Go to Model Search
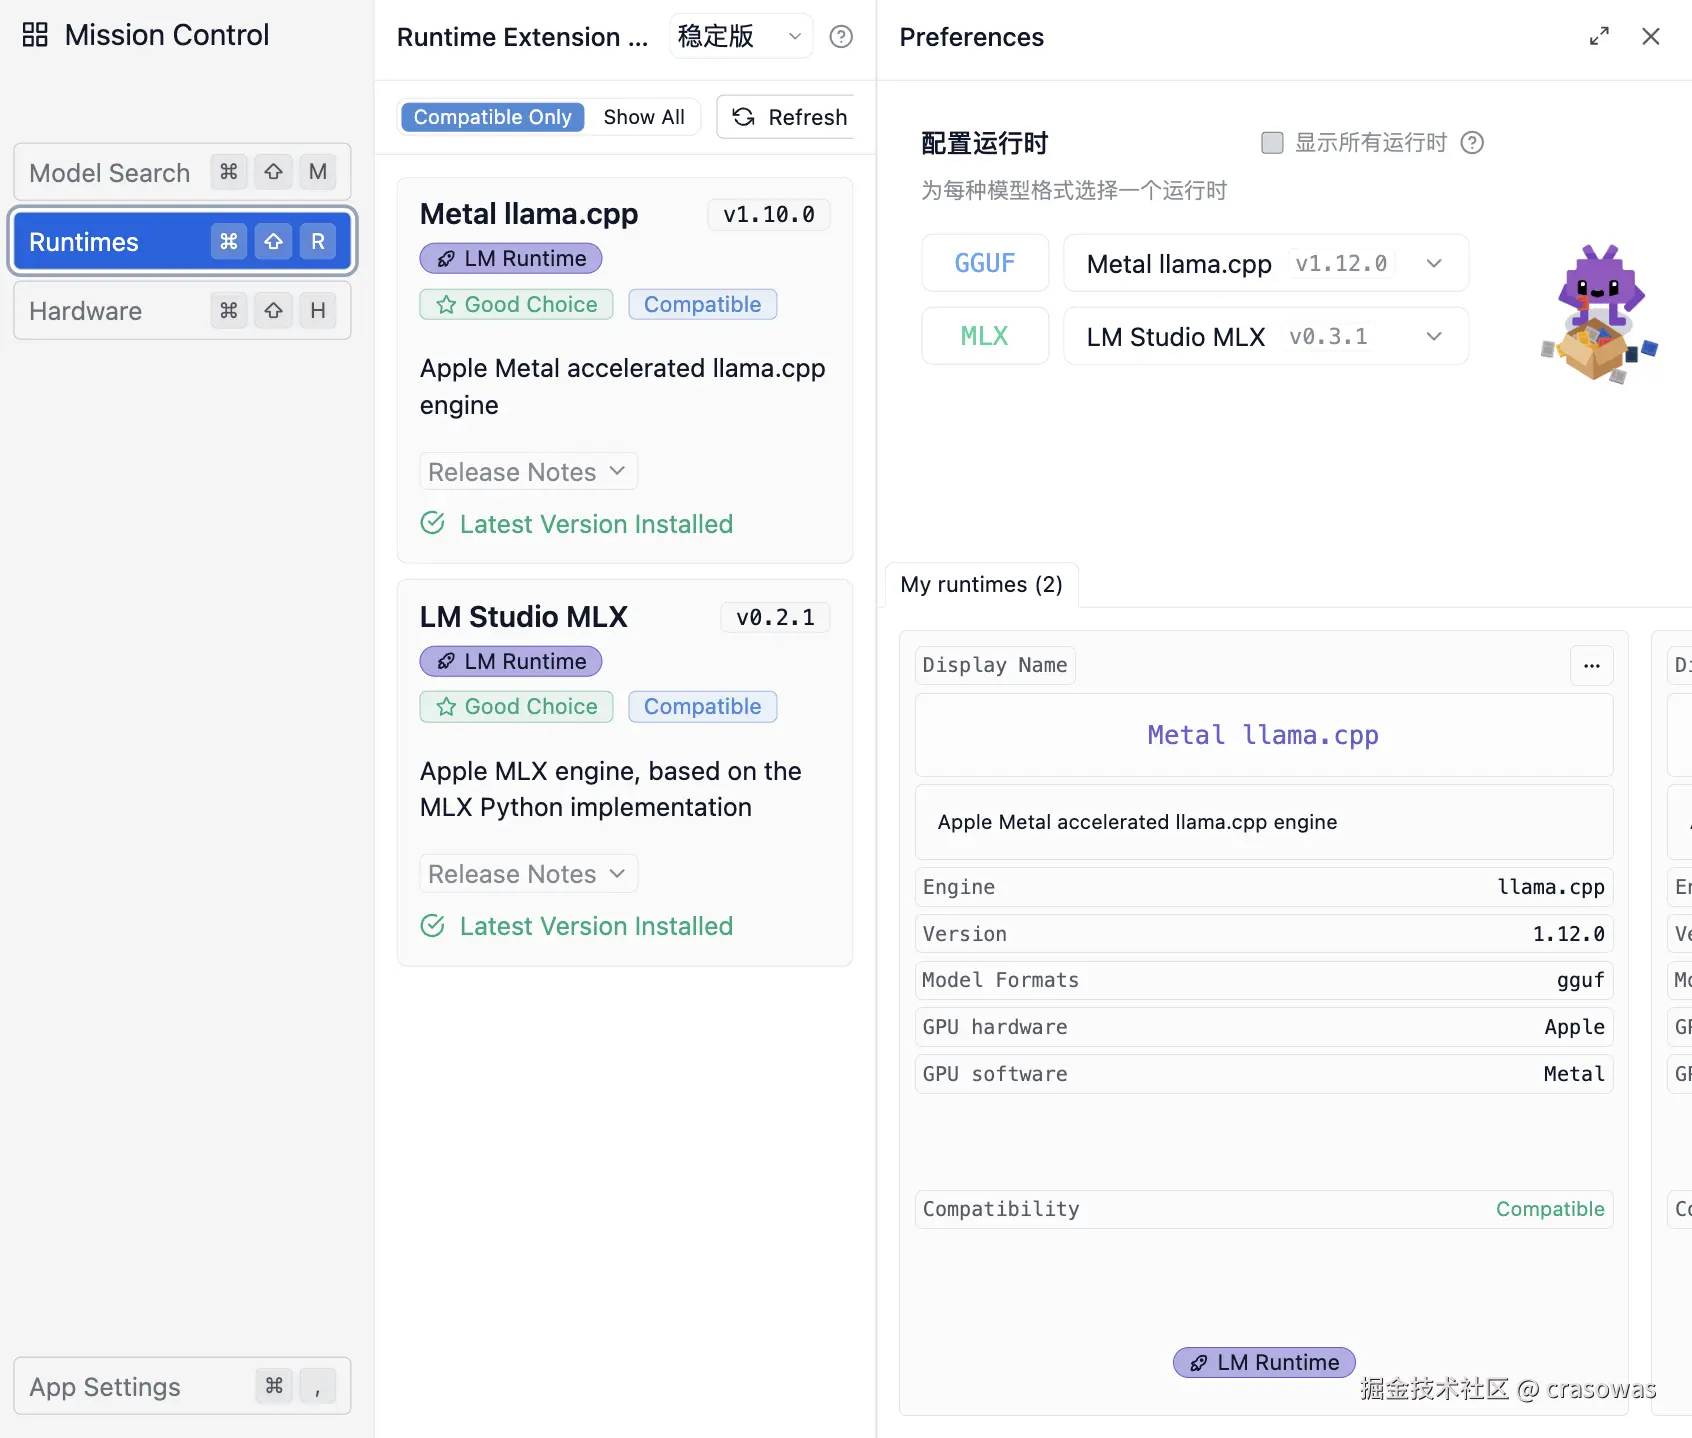 coord(182,173)
